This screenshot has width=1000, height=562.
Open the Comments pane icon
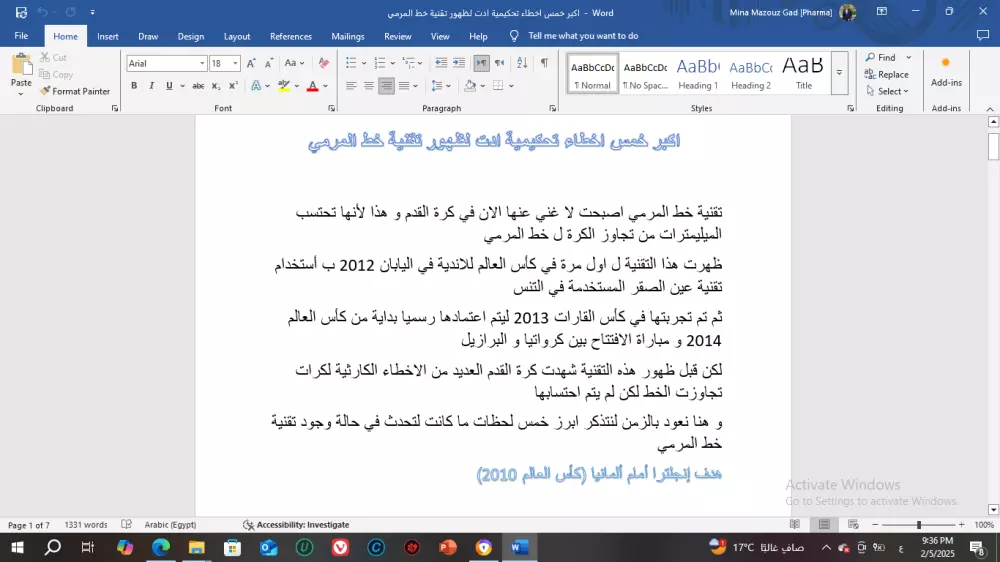pyautogui.click(x=982, y=36)
